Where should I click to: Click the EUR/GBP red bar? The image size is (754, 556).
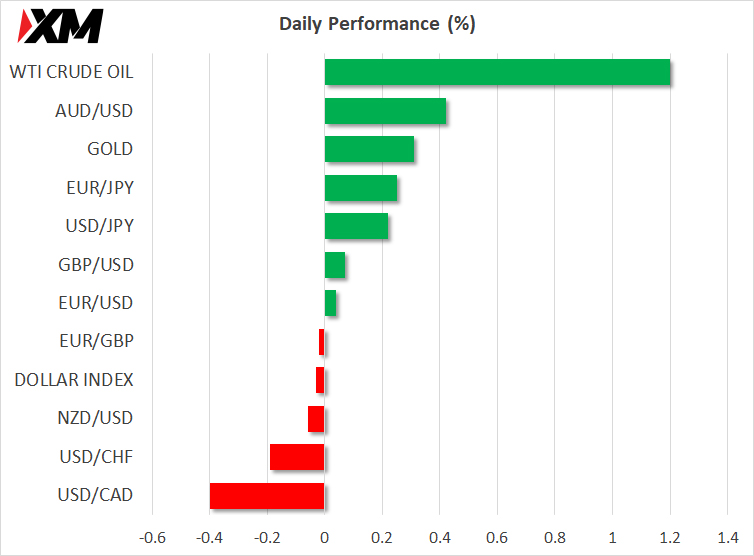click(x=322, y=342)
